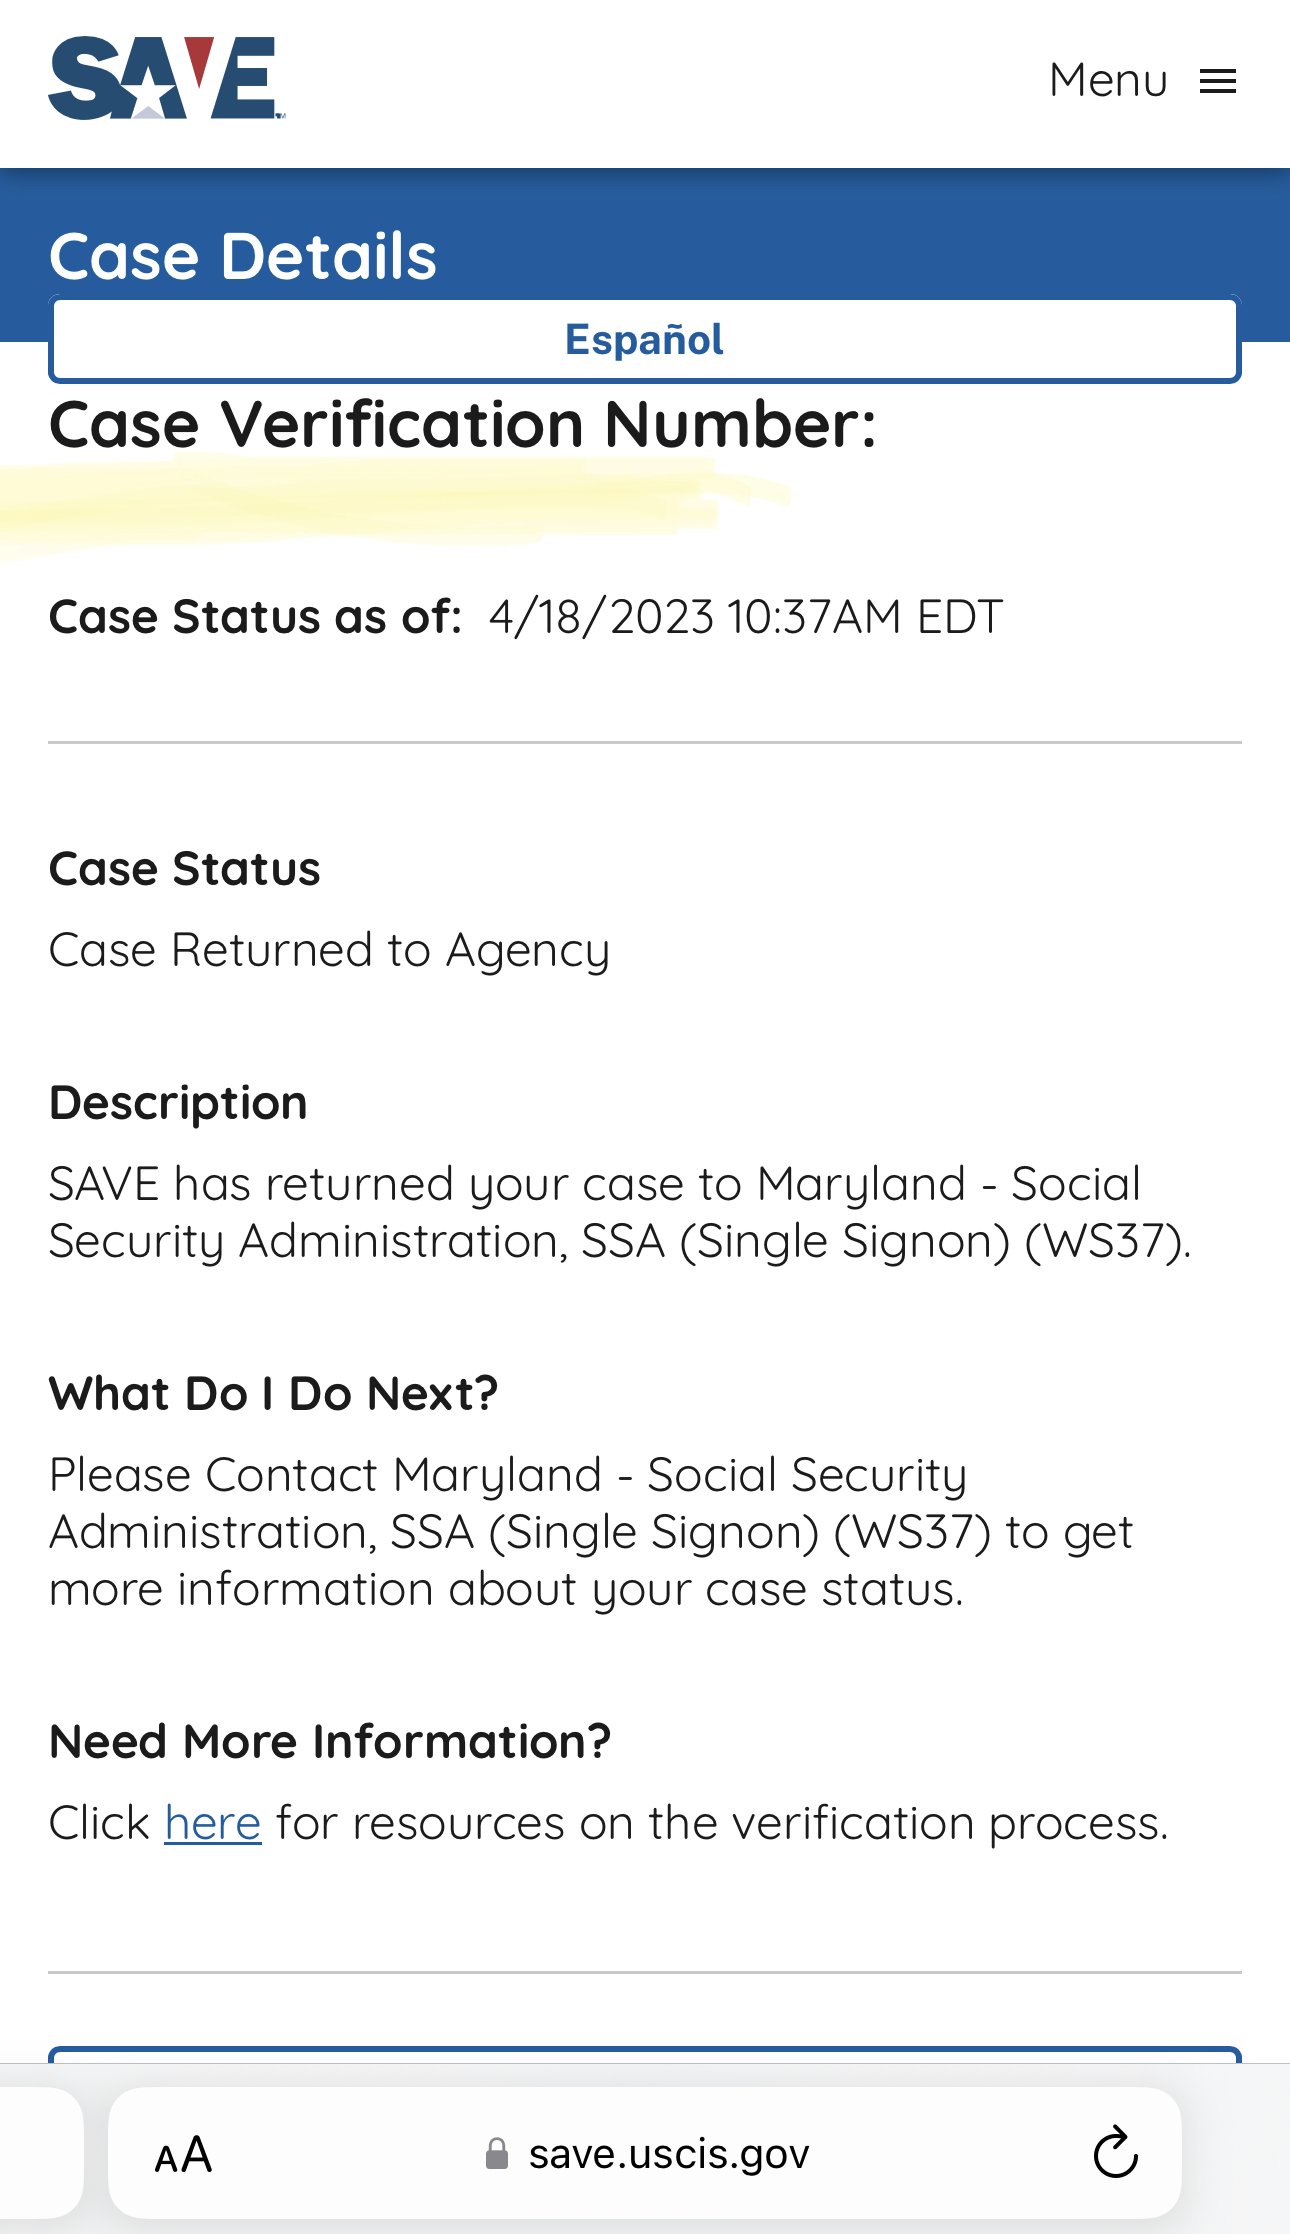
Task: Tap the hamburger menu icon
Action: [1218, 81]
